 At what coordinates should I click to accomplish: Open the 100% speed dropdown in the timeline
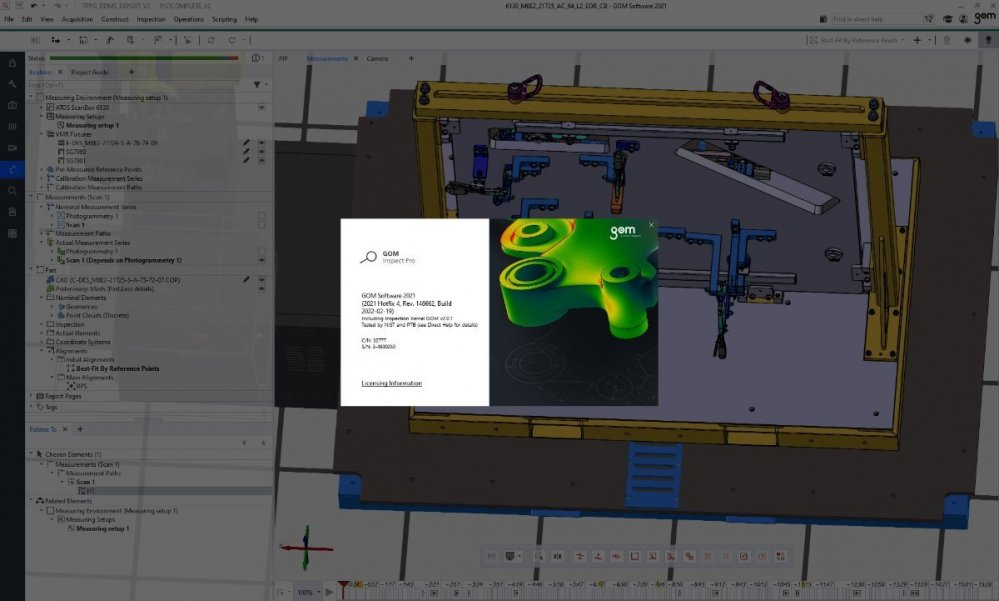(x=308, y=592)
